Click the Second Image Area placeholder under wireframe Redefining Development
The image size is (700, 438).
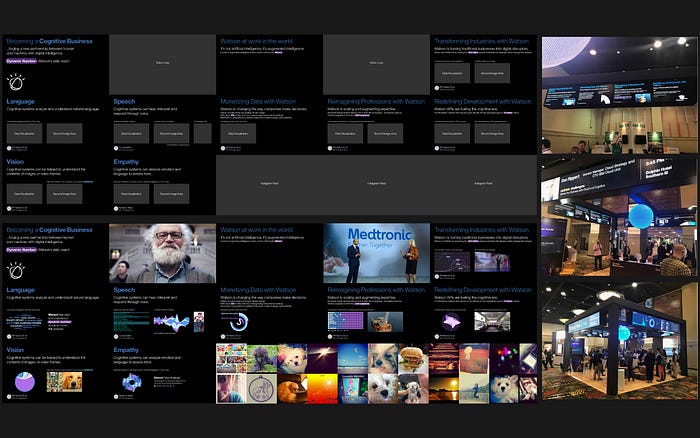492,133
